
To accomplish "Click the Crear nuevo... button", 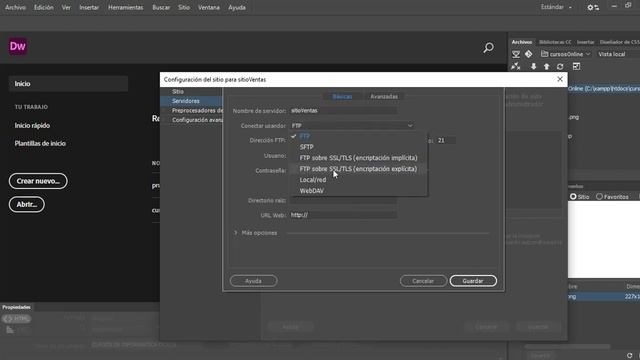I will point(38,181).
